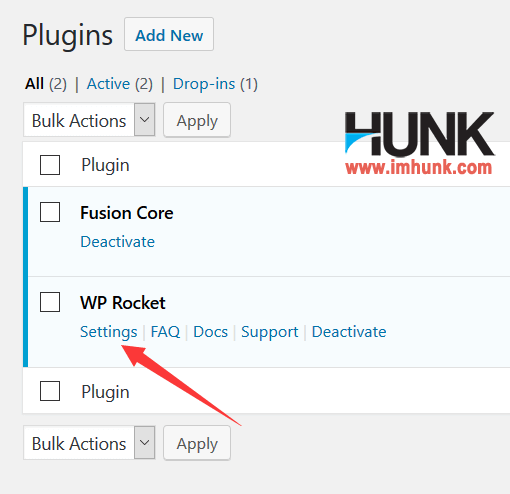The image size is (510, 494).
Task: Tick the WP Rocket checkbox
Action: (50, 302)
